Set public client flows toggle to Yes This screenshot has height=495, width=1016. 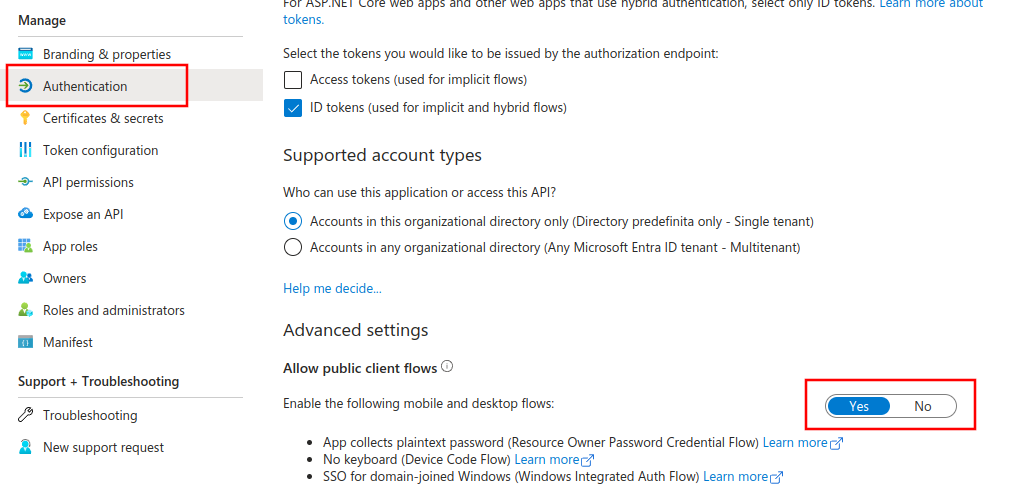[859, 406]
